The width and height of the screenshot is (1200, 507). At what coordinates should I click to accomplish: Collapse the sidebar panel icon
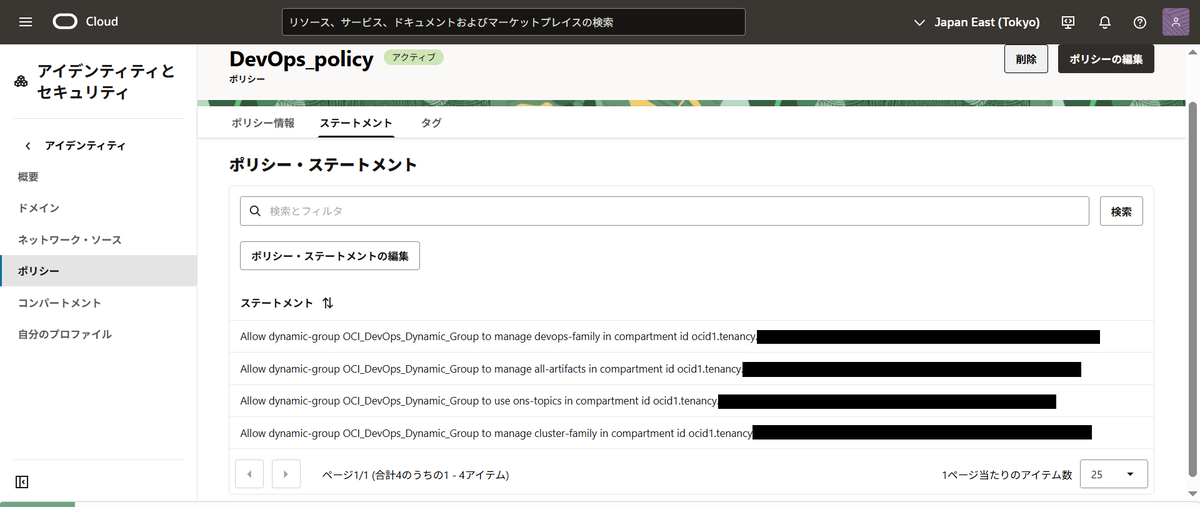point(22,482)
